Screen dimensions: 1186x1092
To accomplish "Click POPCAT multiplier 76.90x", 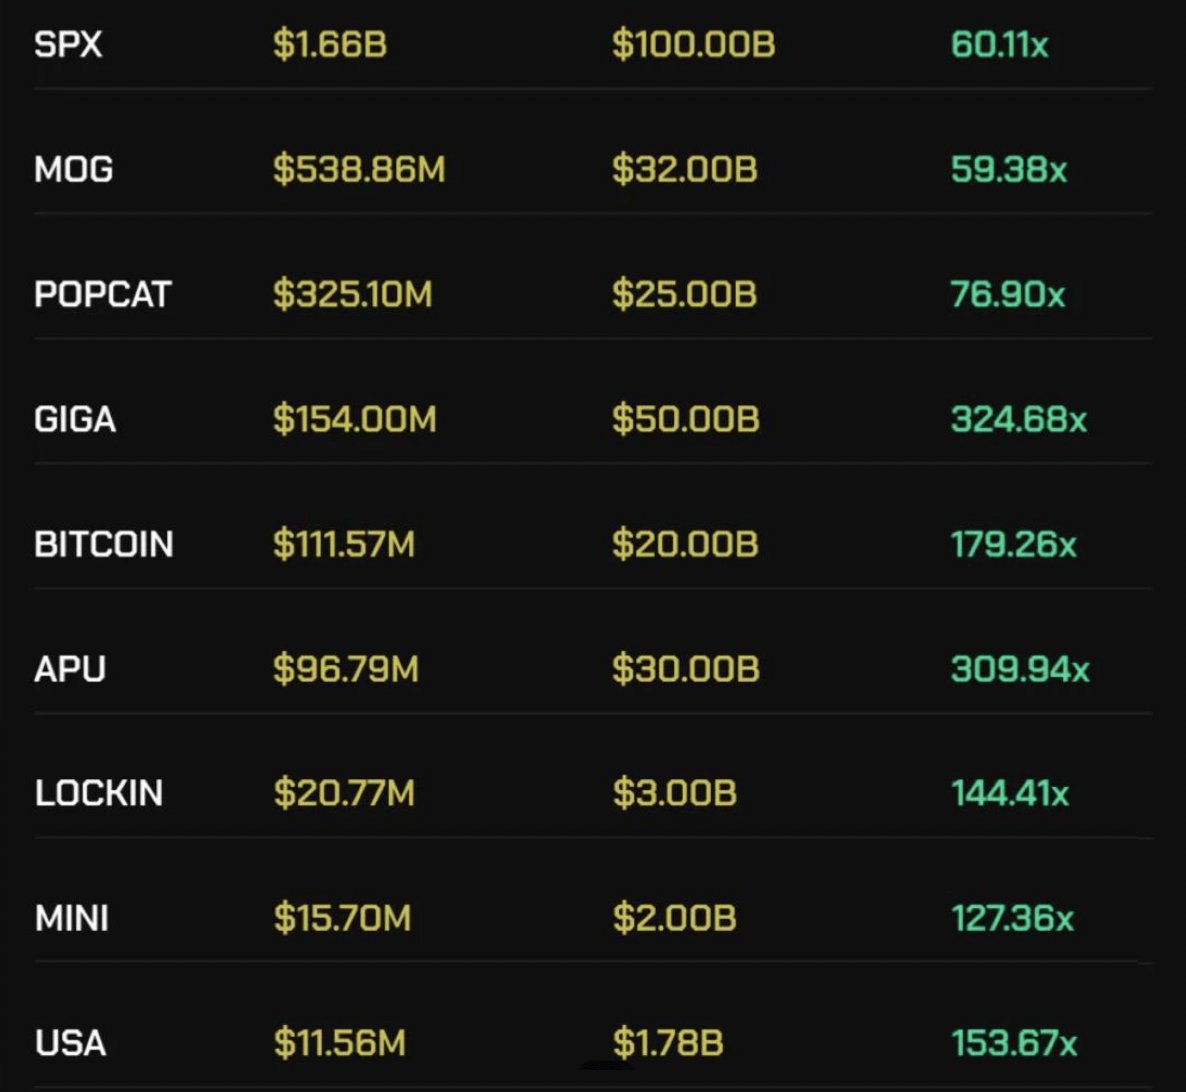I will tap(1008, 293).
